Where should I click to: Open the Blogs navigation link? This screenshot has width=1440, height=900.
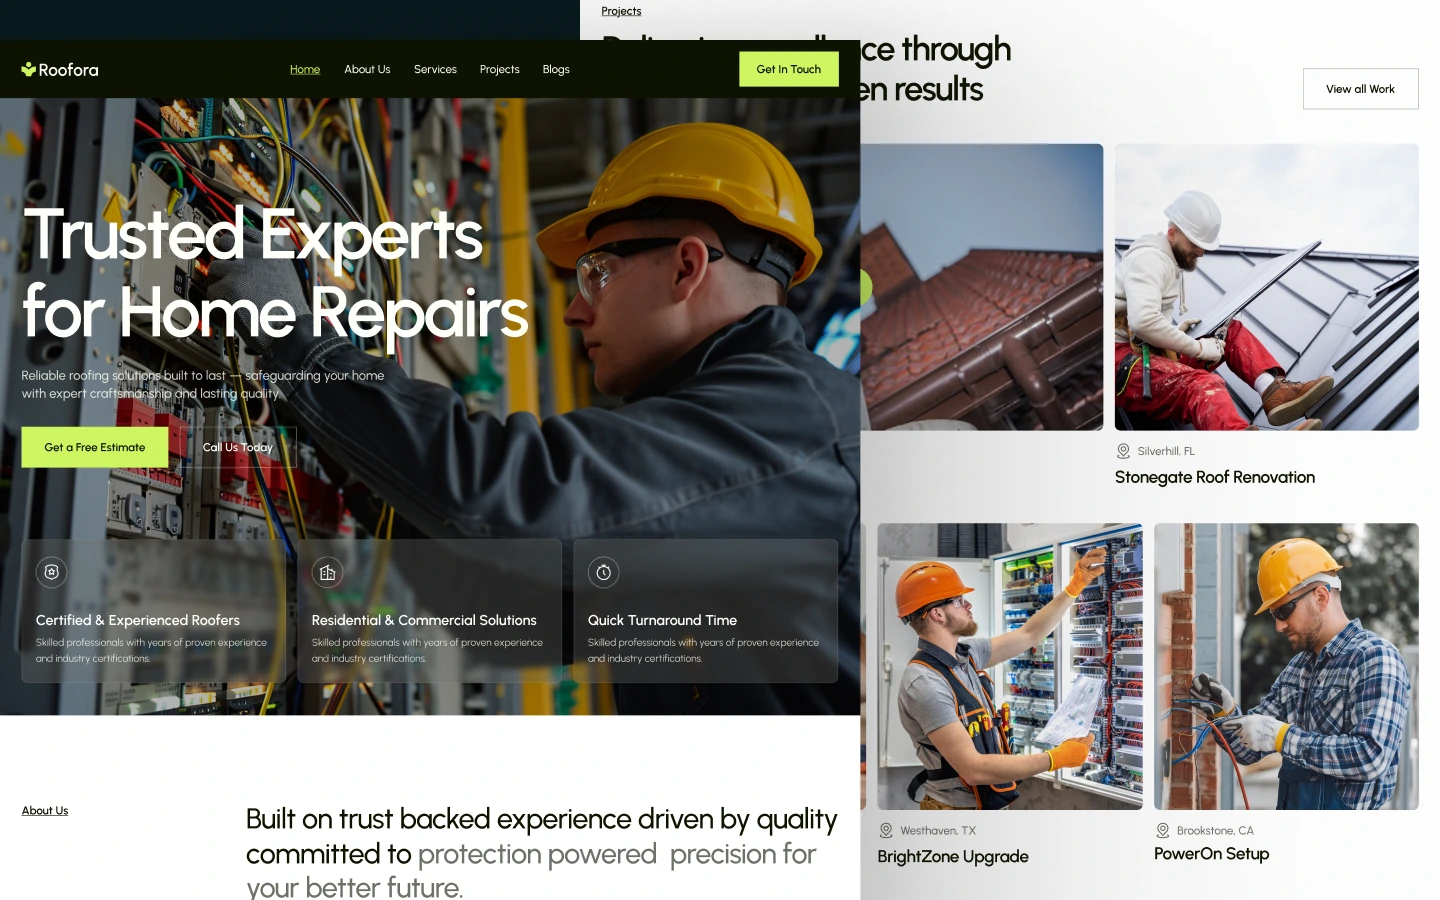556,69
